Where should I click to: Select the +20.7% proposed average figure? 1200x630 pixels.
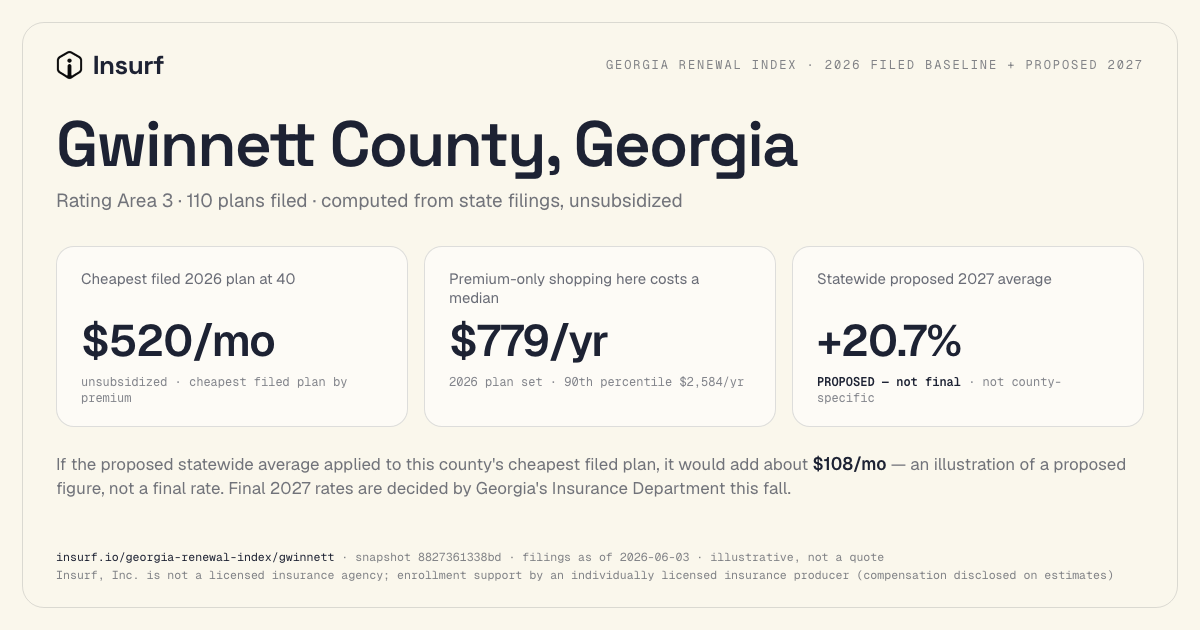[x=889, y=340]
